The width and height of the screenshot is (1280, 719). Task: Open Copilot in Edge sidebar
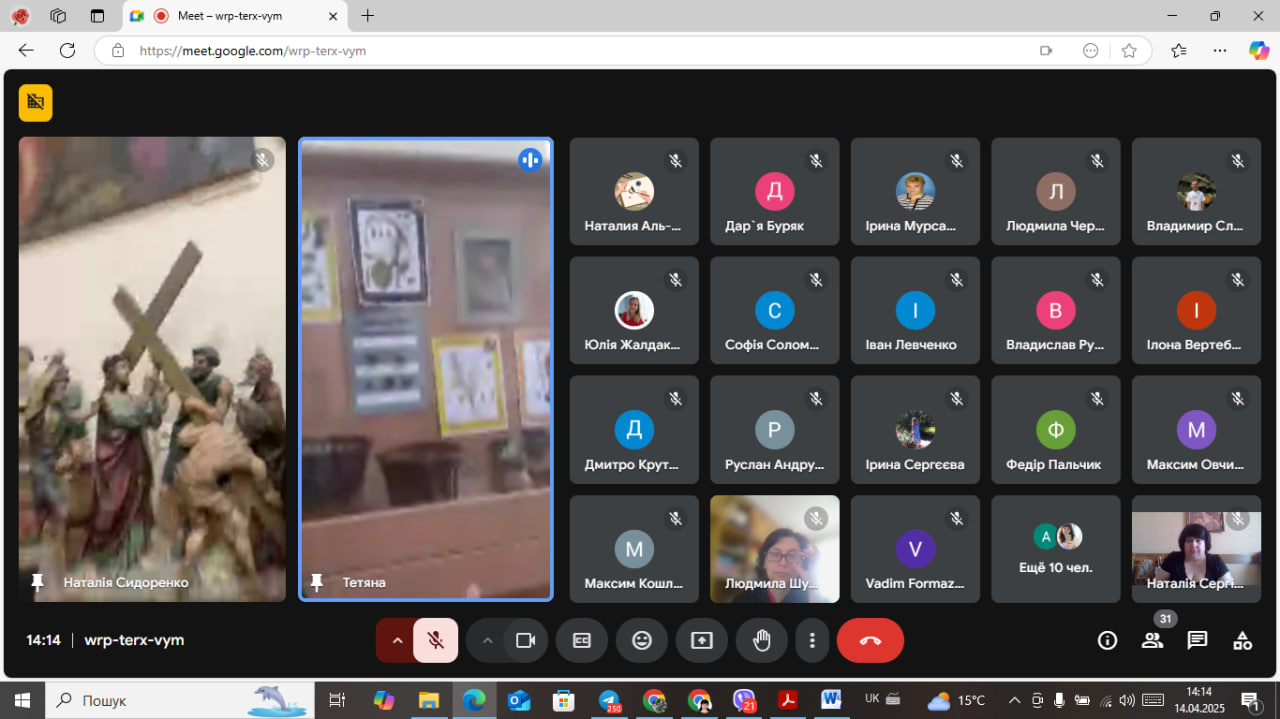(x=1259, y=50)
